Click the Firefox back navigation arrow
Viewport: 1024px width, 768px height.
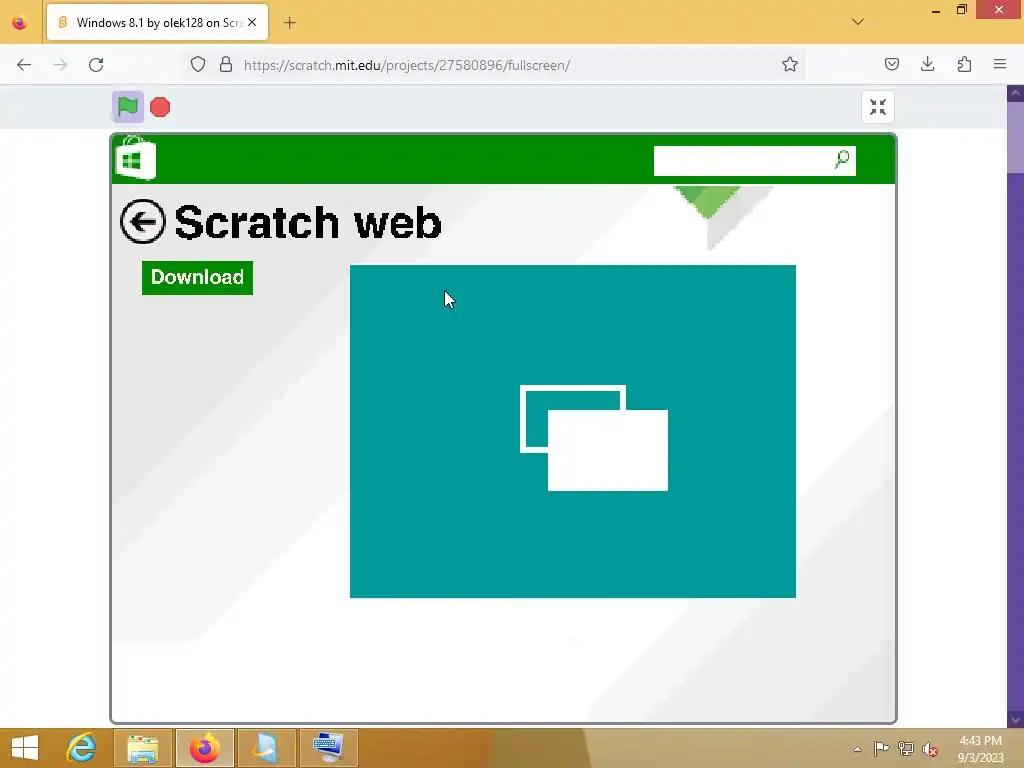pos(24,65)
